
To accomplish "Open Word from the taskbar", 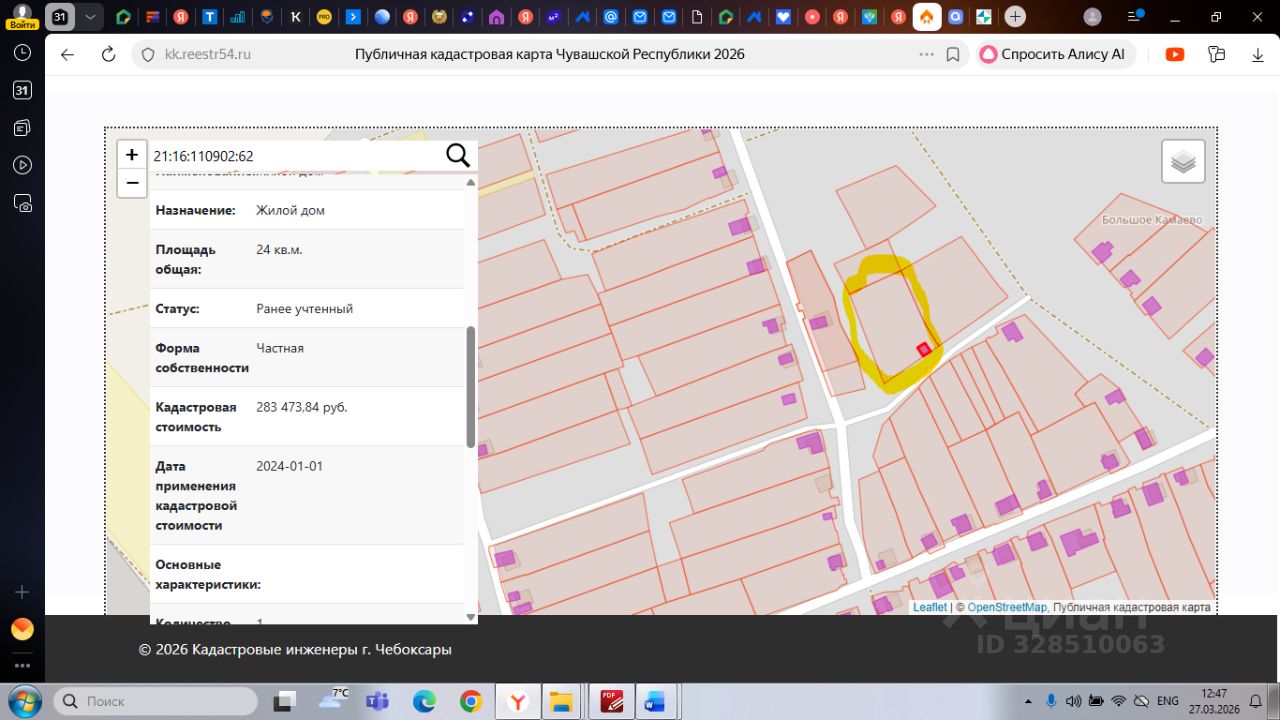I will (656, 701).
